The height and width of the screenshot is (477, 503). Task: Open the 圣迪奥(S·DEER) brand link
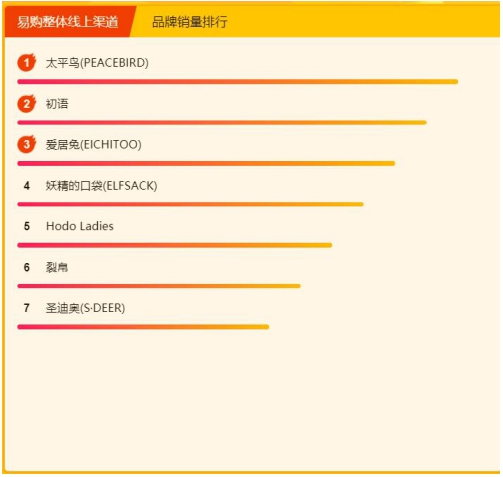85,308
